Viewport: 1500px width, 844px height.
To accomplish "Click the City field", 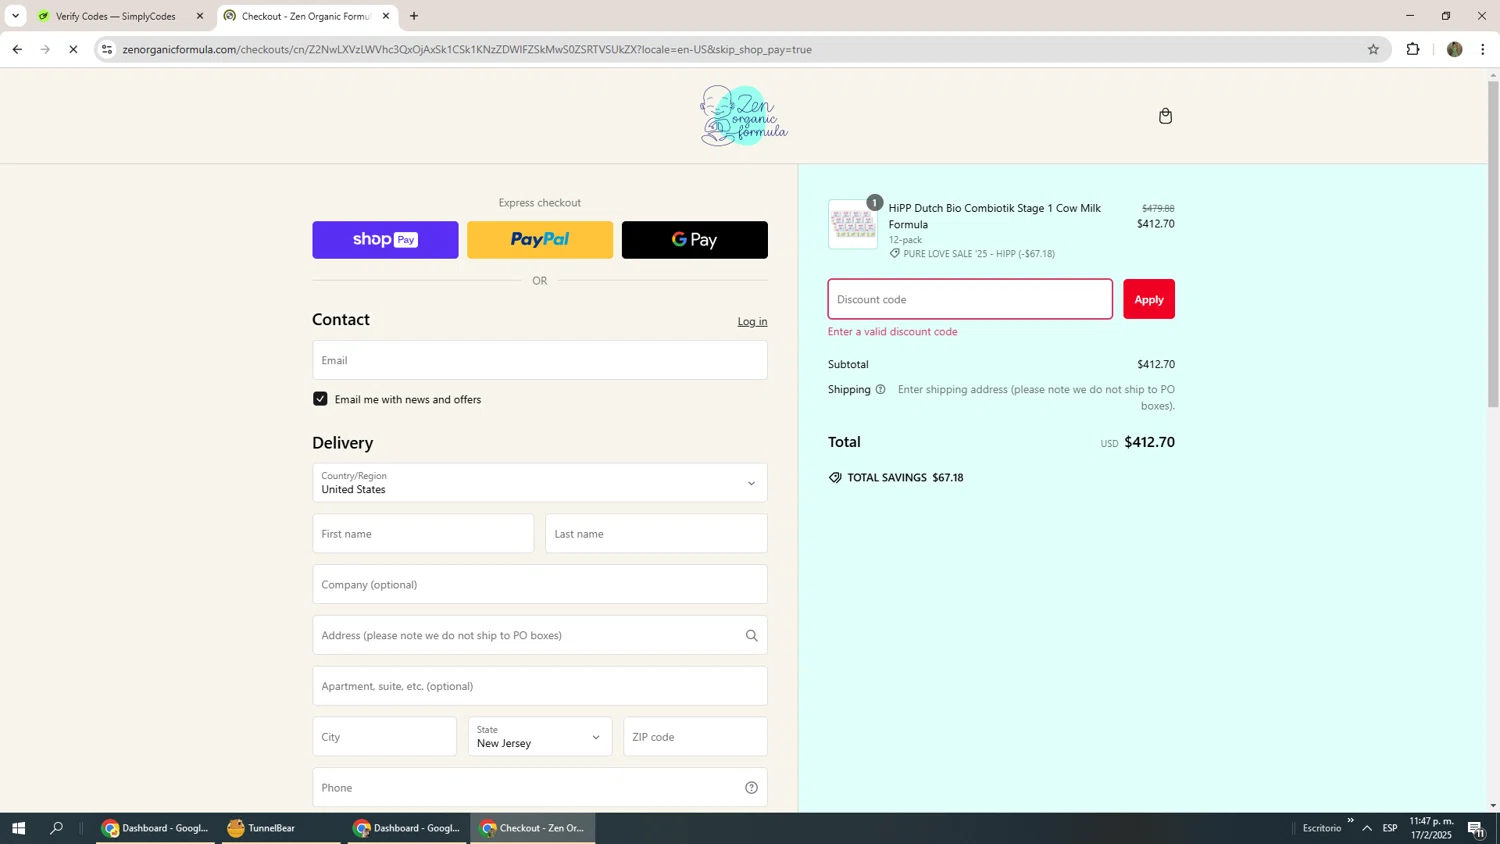I will [x=384, y=737].
